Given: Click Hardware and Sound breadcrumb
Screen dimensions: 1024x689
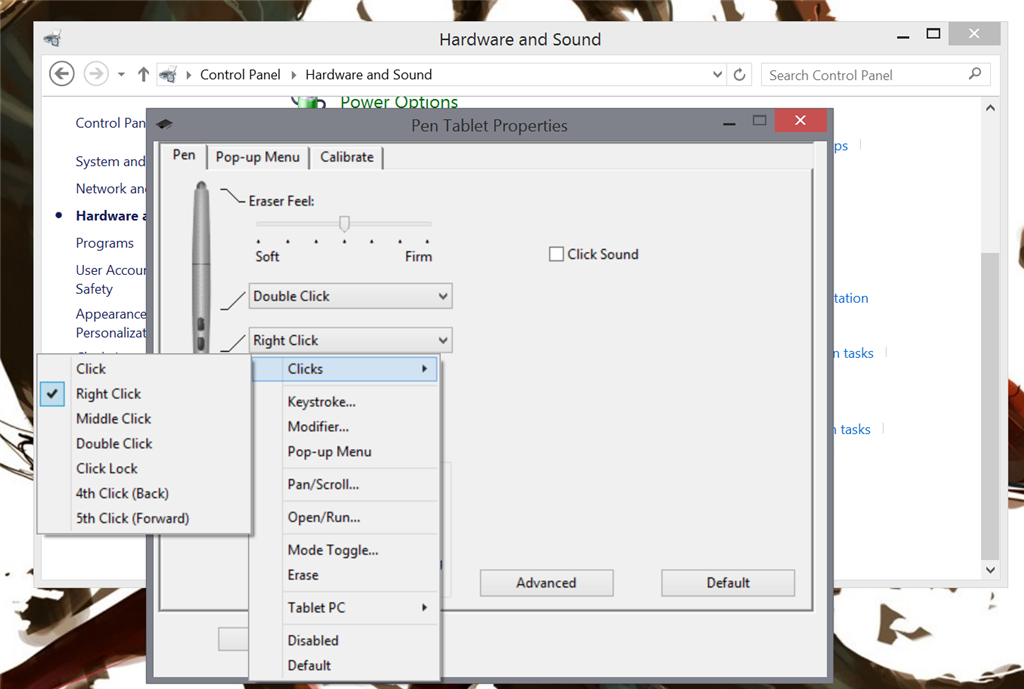Looking at the screenshot, I should point(368,74).
